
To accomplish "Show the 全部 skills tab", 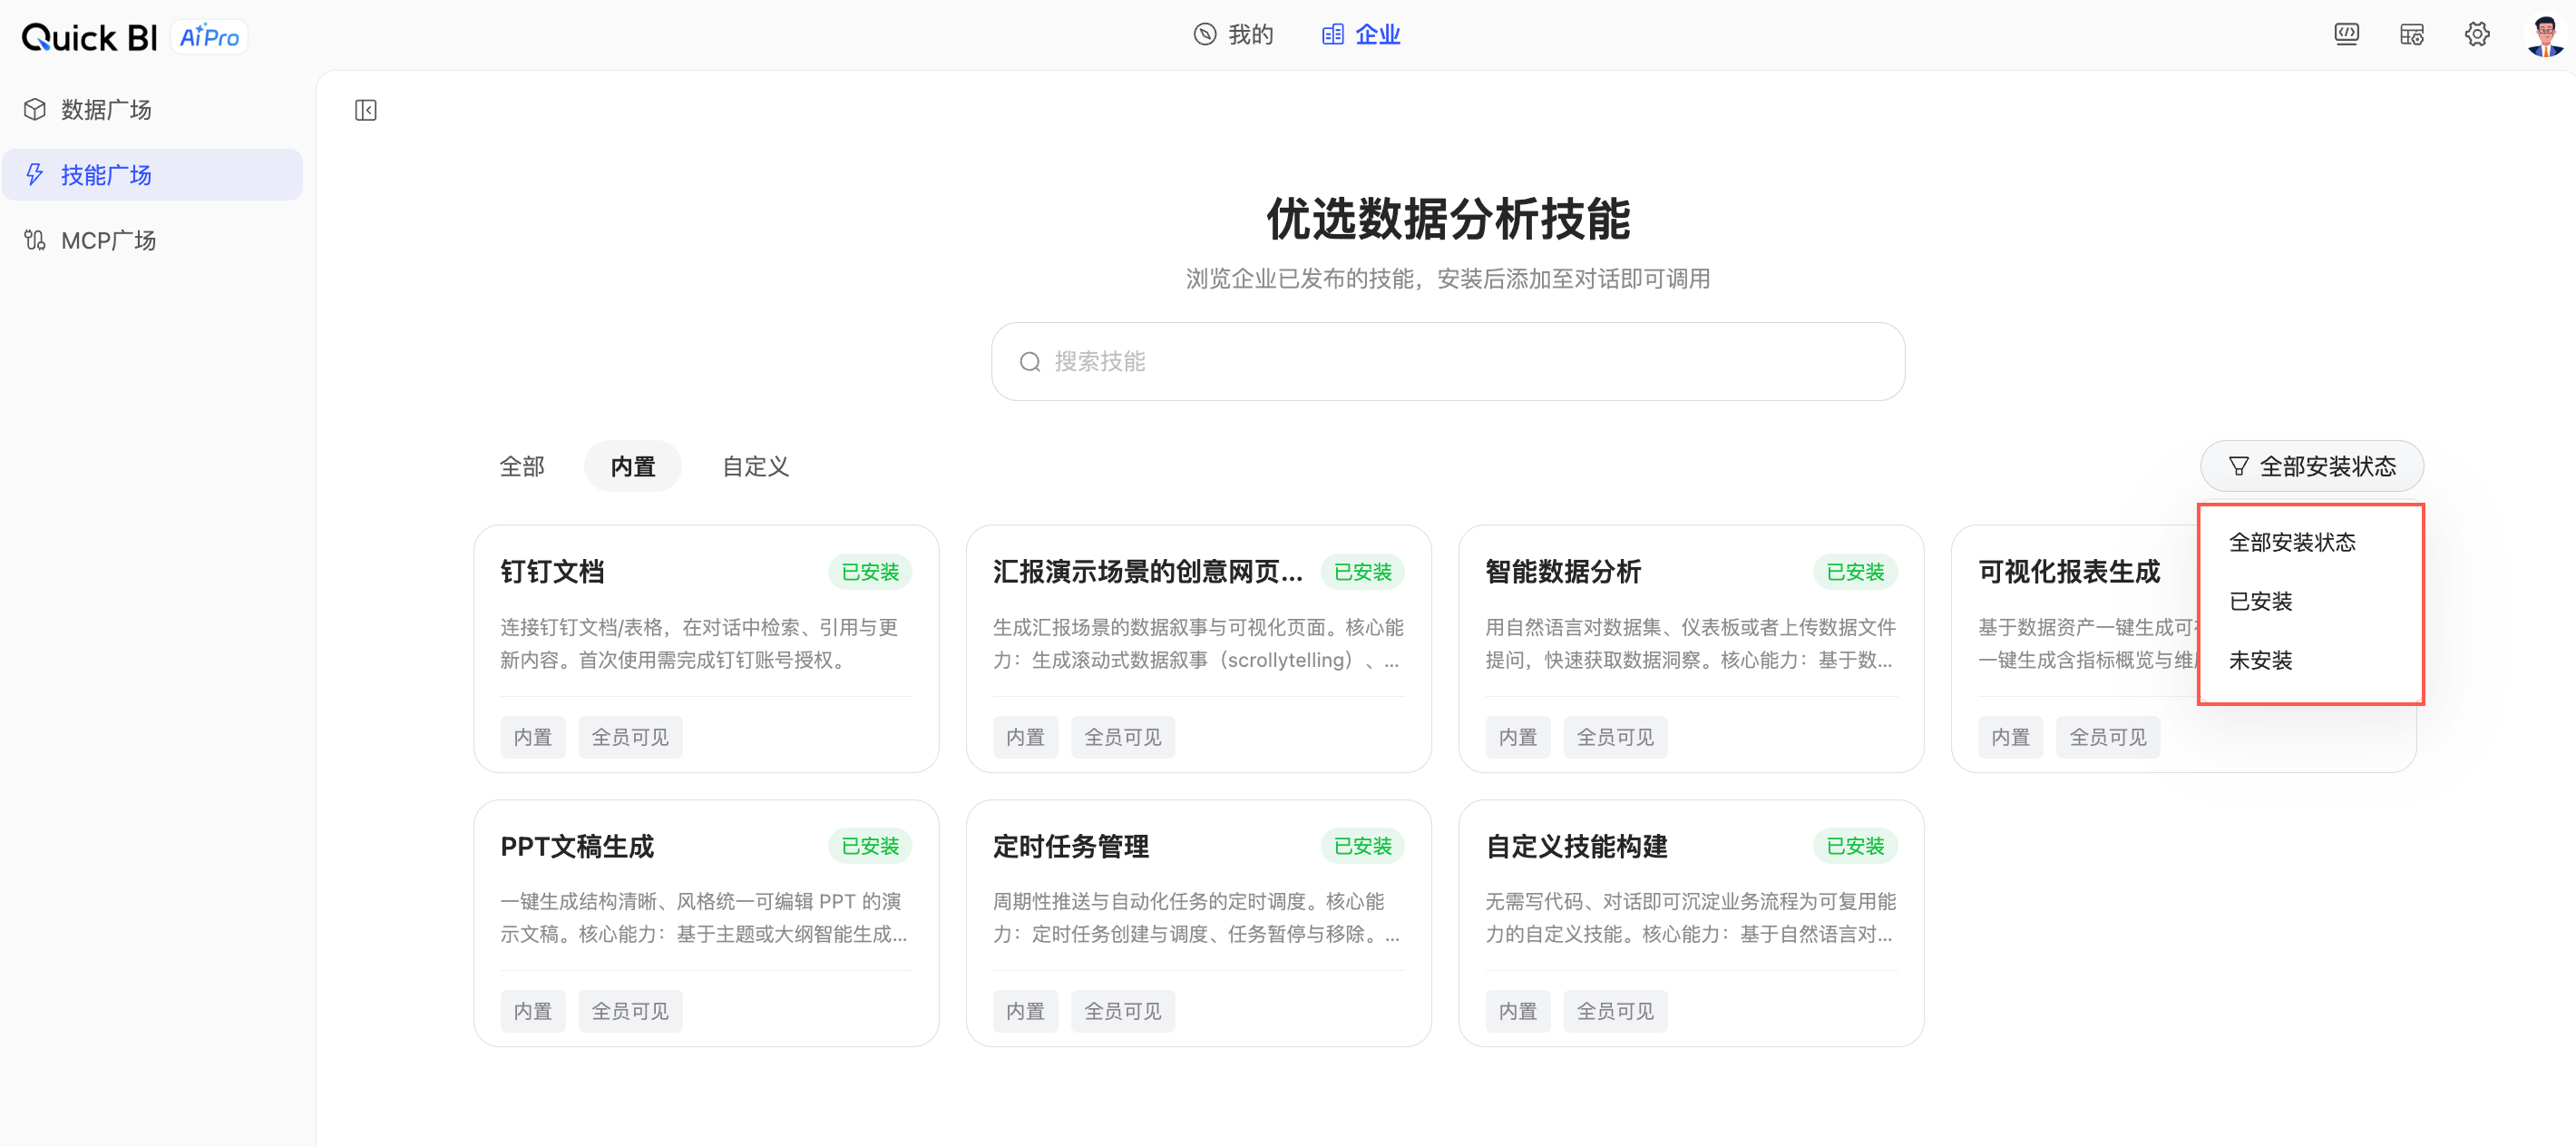I will point(522,466).
